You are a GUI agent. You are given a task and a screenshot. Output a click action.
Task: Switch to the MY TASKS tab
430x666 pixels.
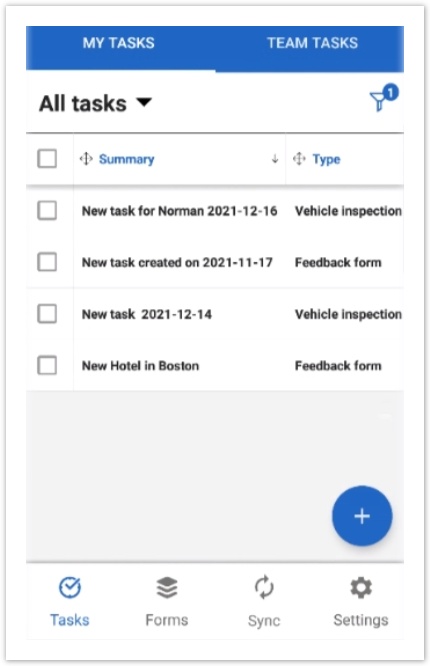click(x=119, y=43)
